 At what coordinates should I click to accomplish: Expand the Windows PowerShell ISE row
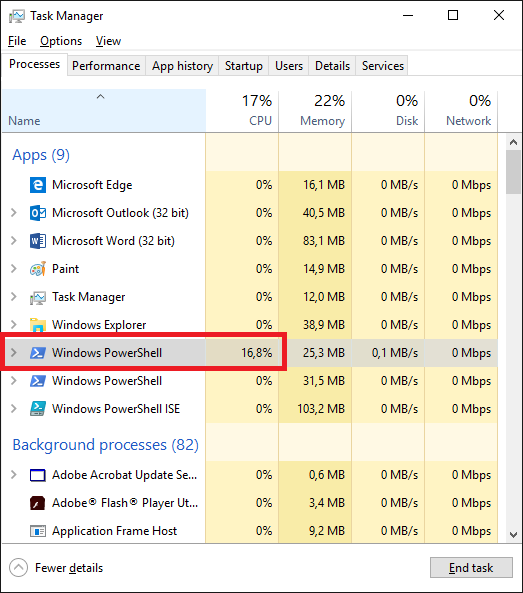click(14, 409)
